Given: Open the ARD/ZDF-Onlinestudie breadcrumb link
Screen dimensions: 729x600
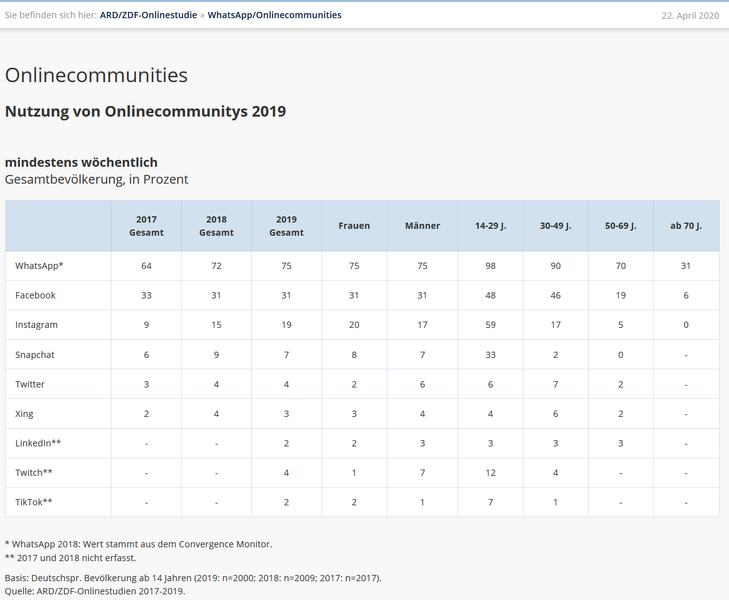Looking at the screenshot, I should 148,15.
